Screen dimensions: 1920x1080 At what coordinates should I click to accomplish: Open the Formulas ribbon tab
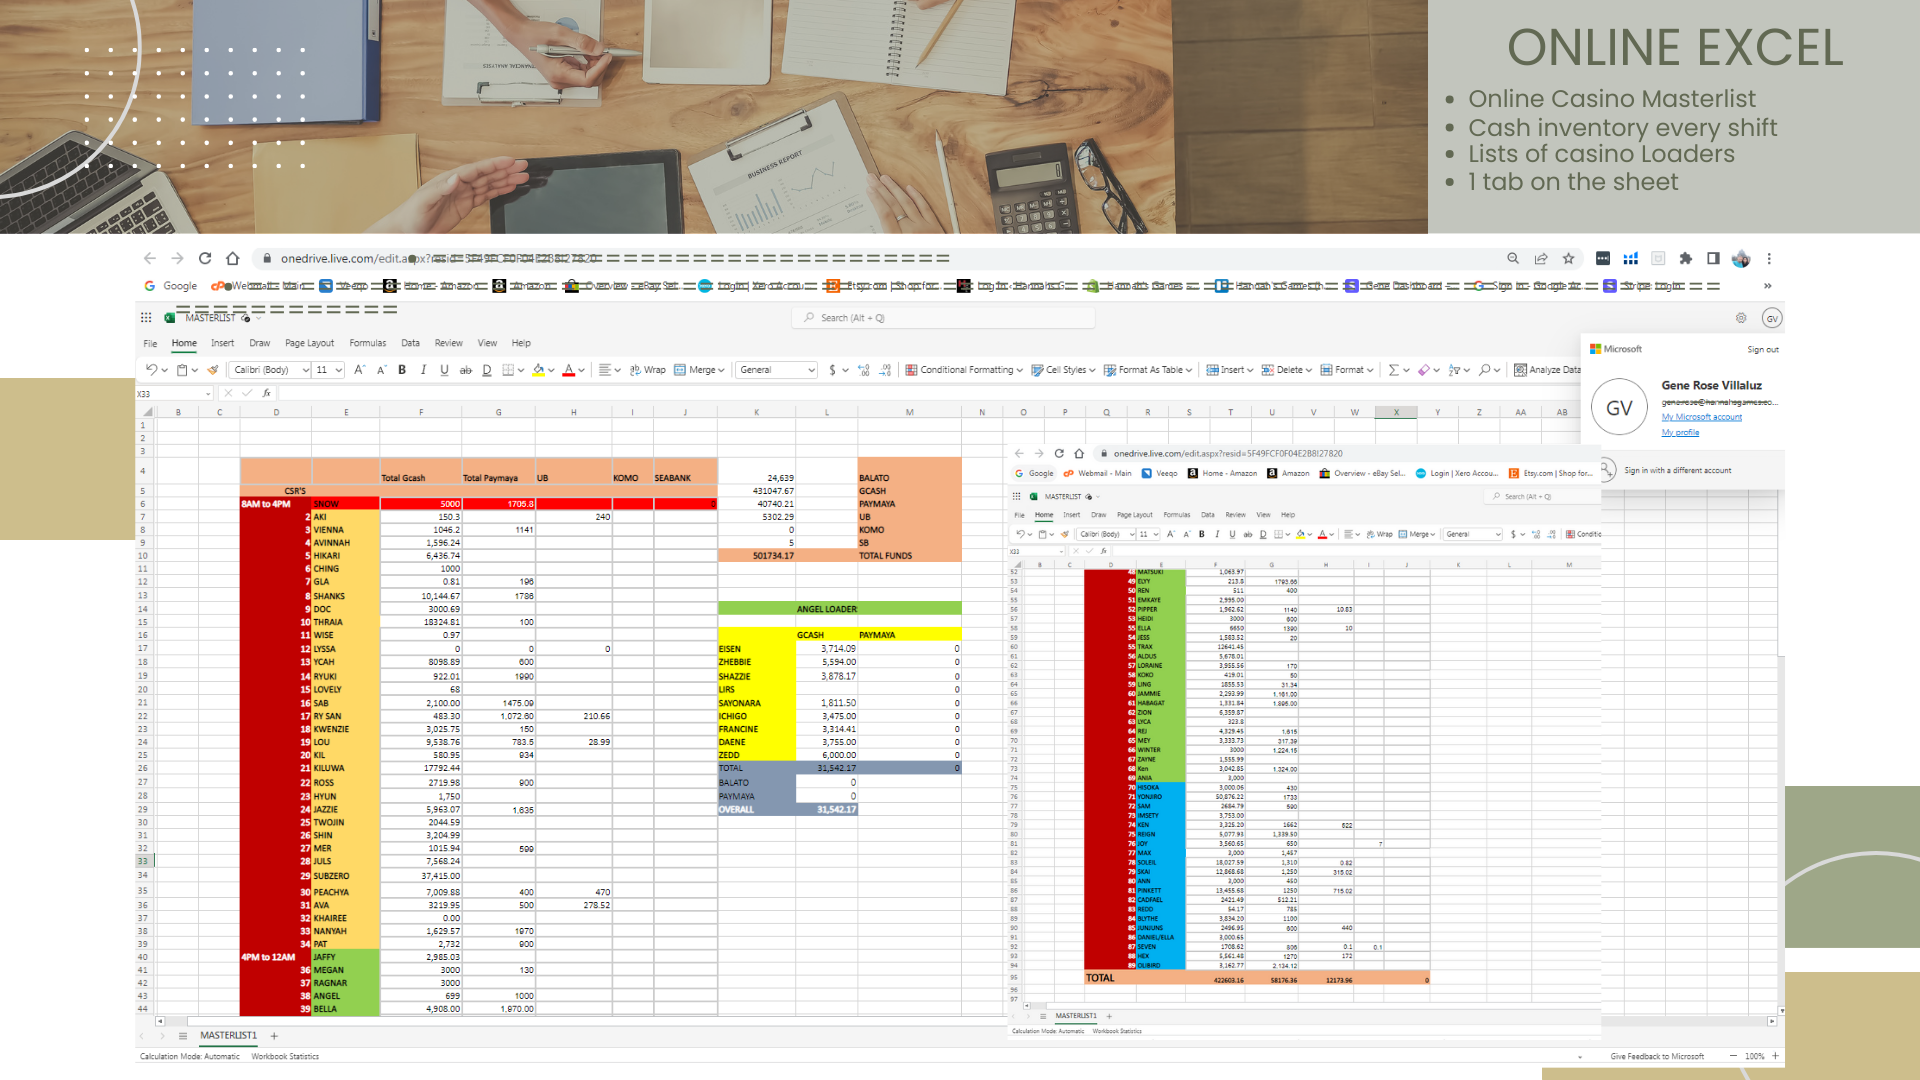(367, 343)
